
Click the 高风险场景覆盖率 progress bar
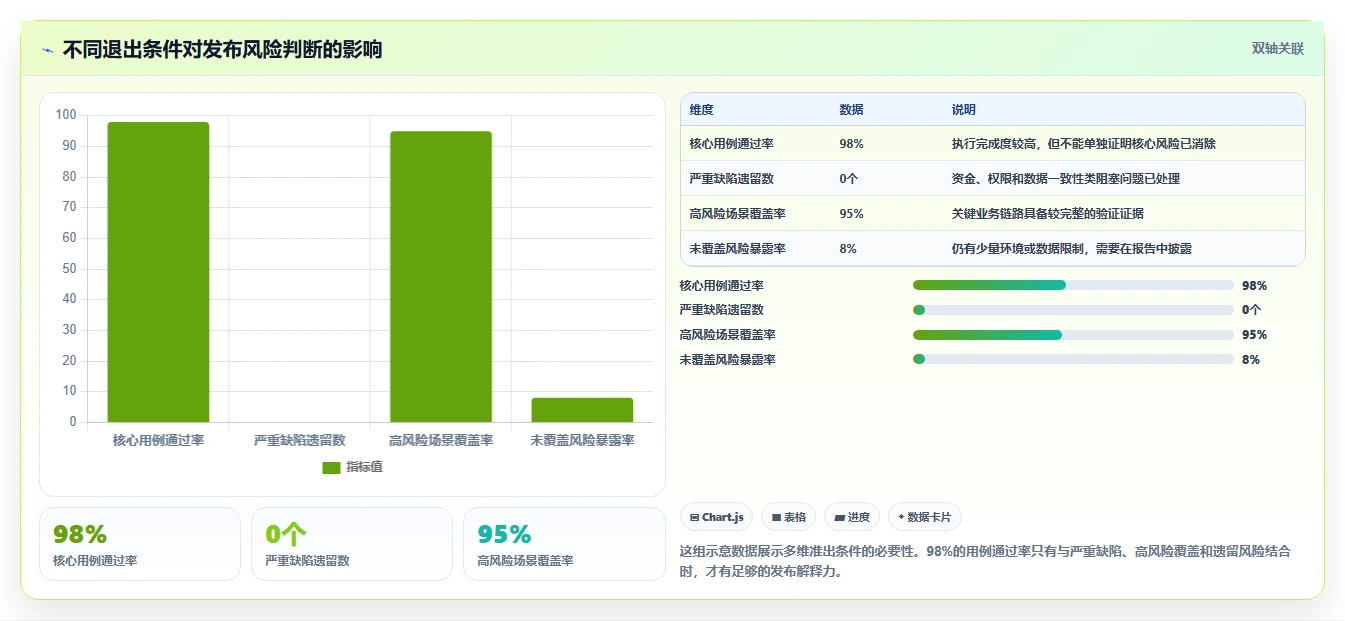(x=1073, y=335)
